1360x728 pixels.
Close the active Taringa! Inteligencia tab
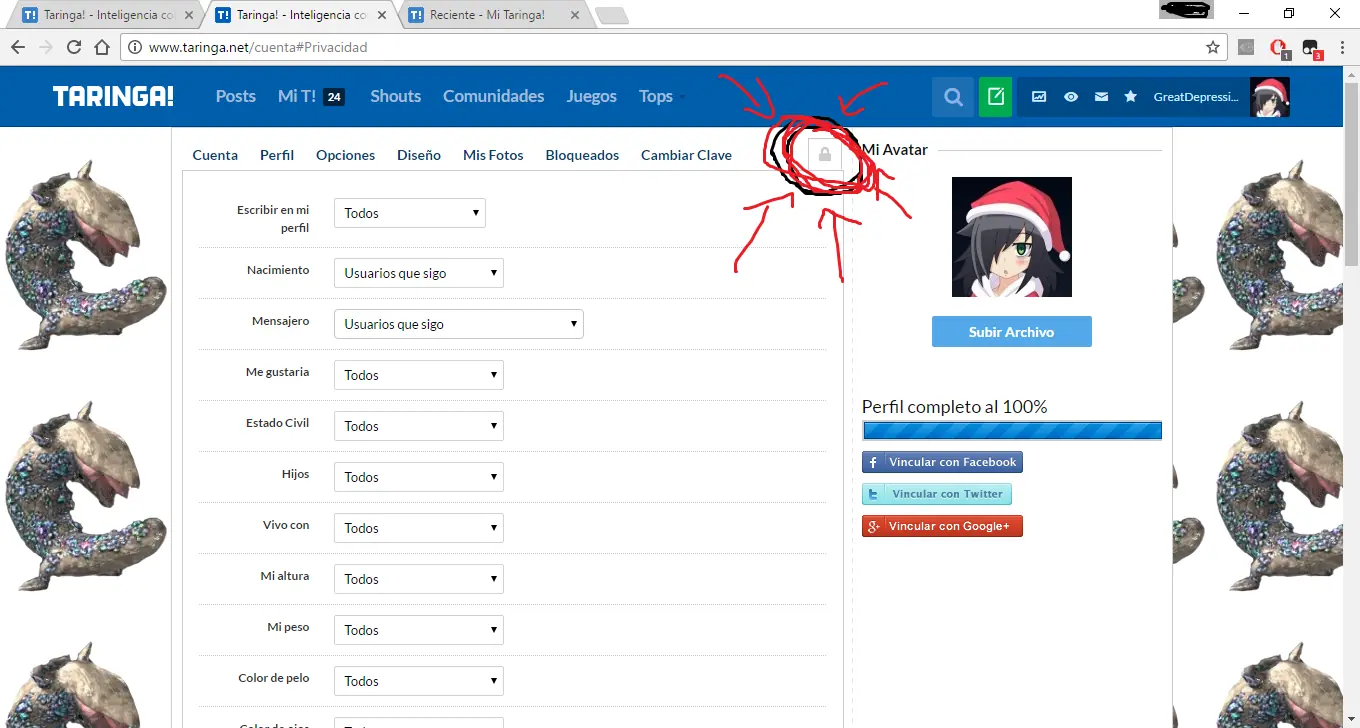[x=382, y=15]
